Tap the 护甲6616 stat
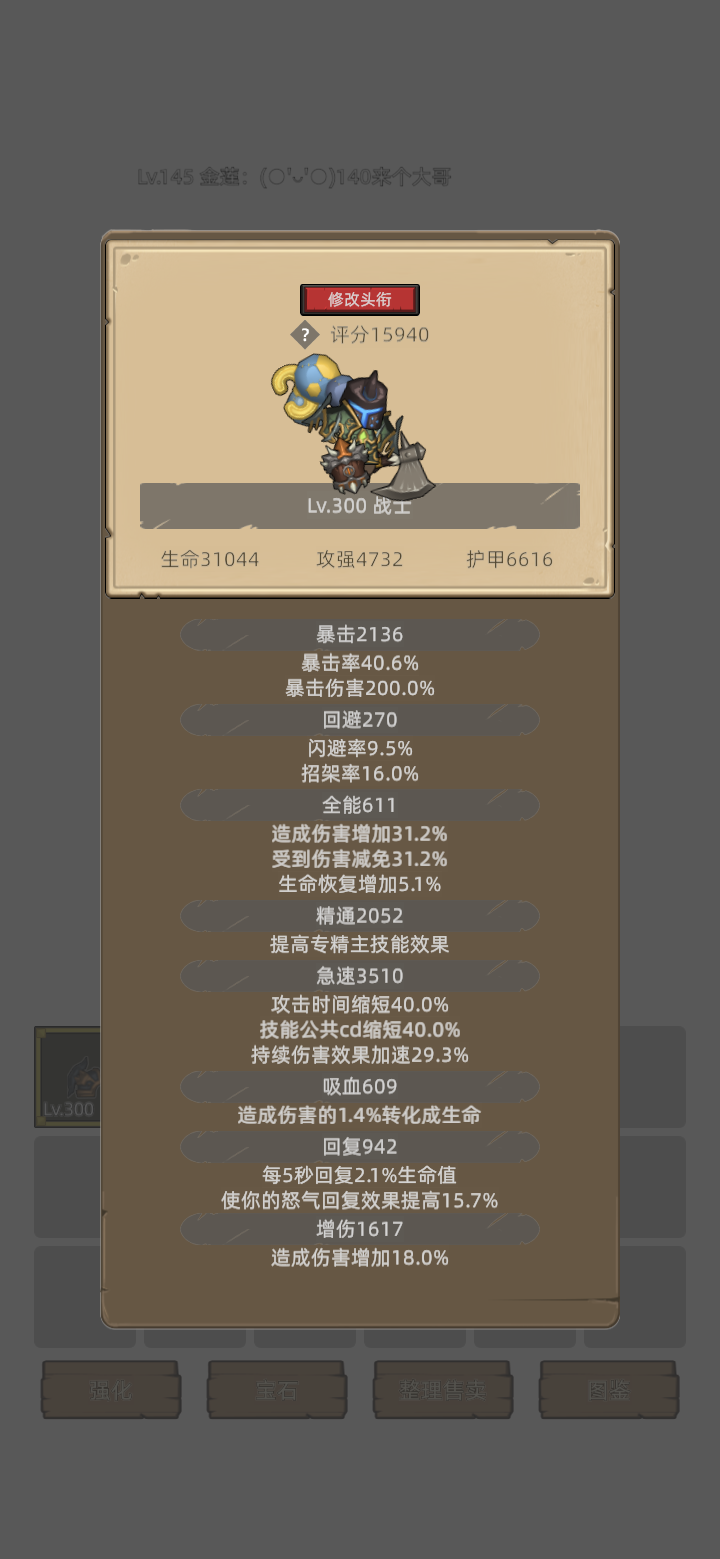The image size is (720, 1559). pyautogui.click(x=509, y=559)
